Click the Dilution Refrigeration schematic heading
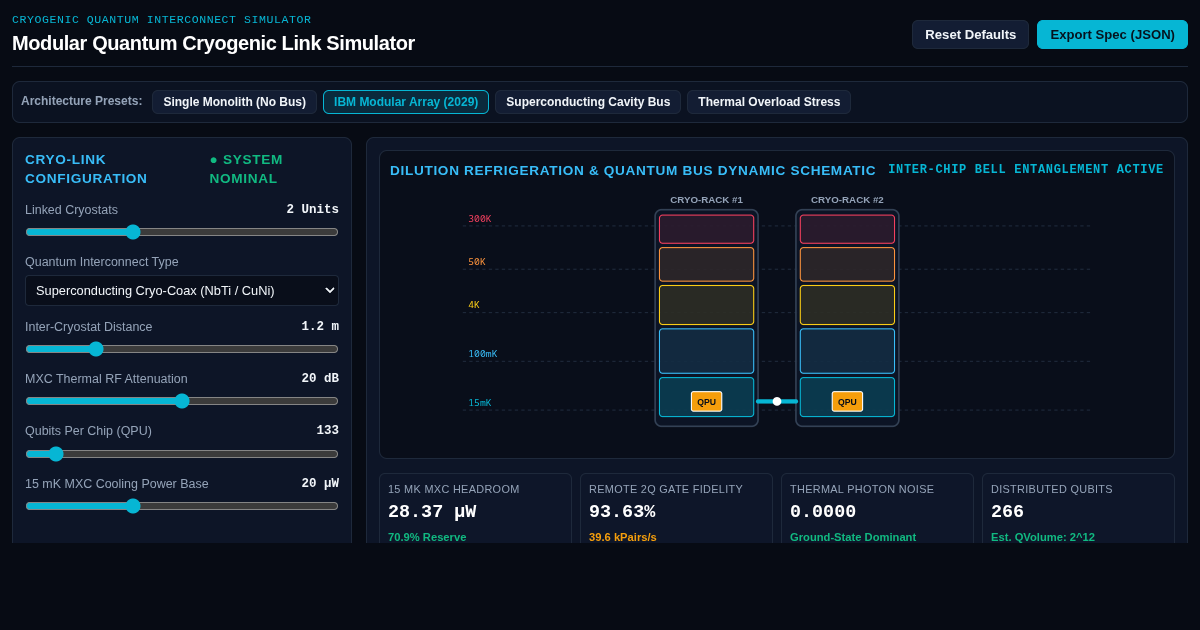Viewport: 1200px width, 630px height. tap(633, 171)
